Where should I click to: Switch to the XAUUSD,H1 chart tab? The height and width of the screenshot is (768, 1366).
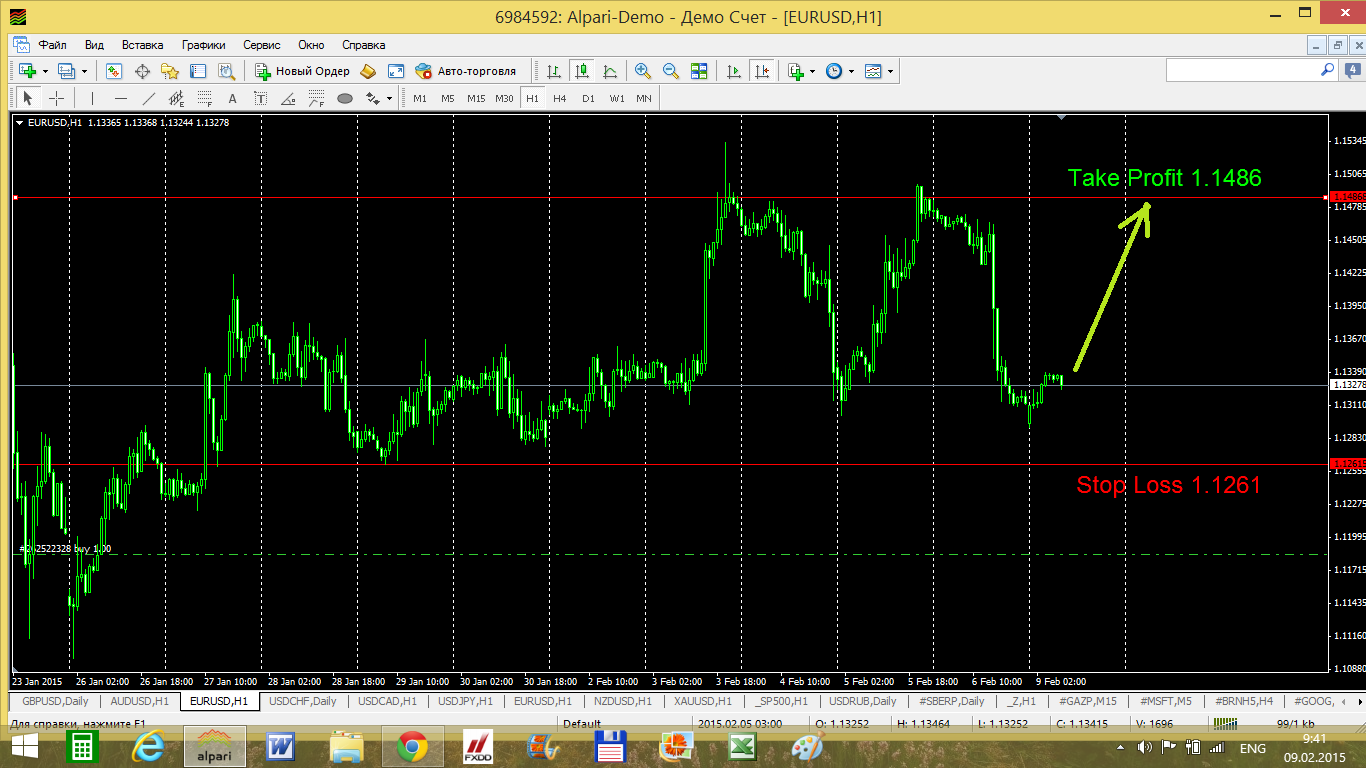(701, 701)
